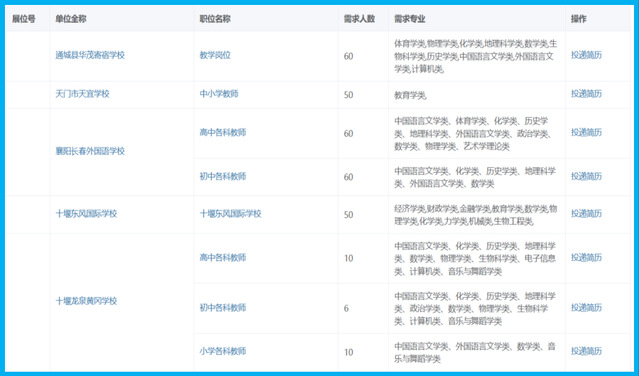Open 十堰东风国际学校 position name link
The image size is (639, 376).
point(230,213)
